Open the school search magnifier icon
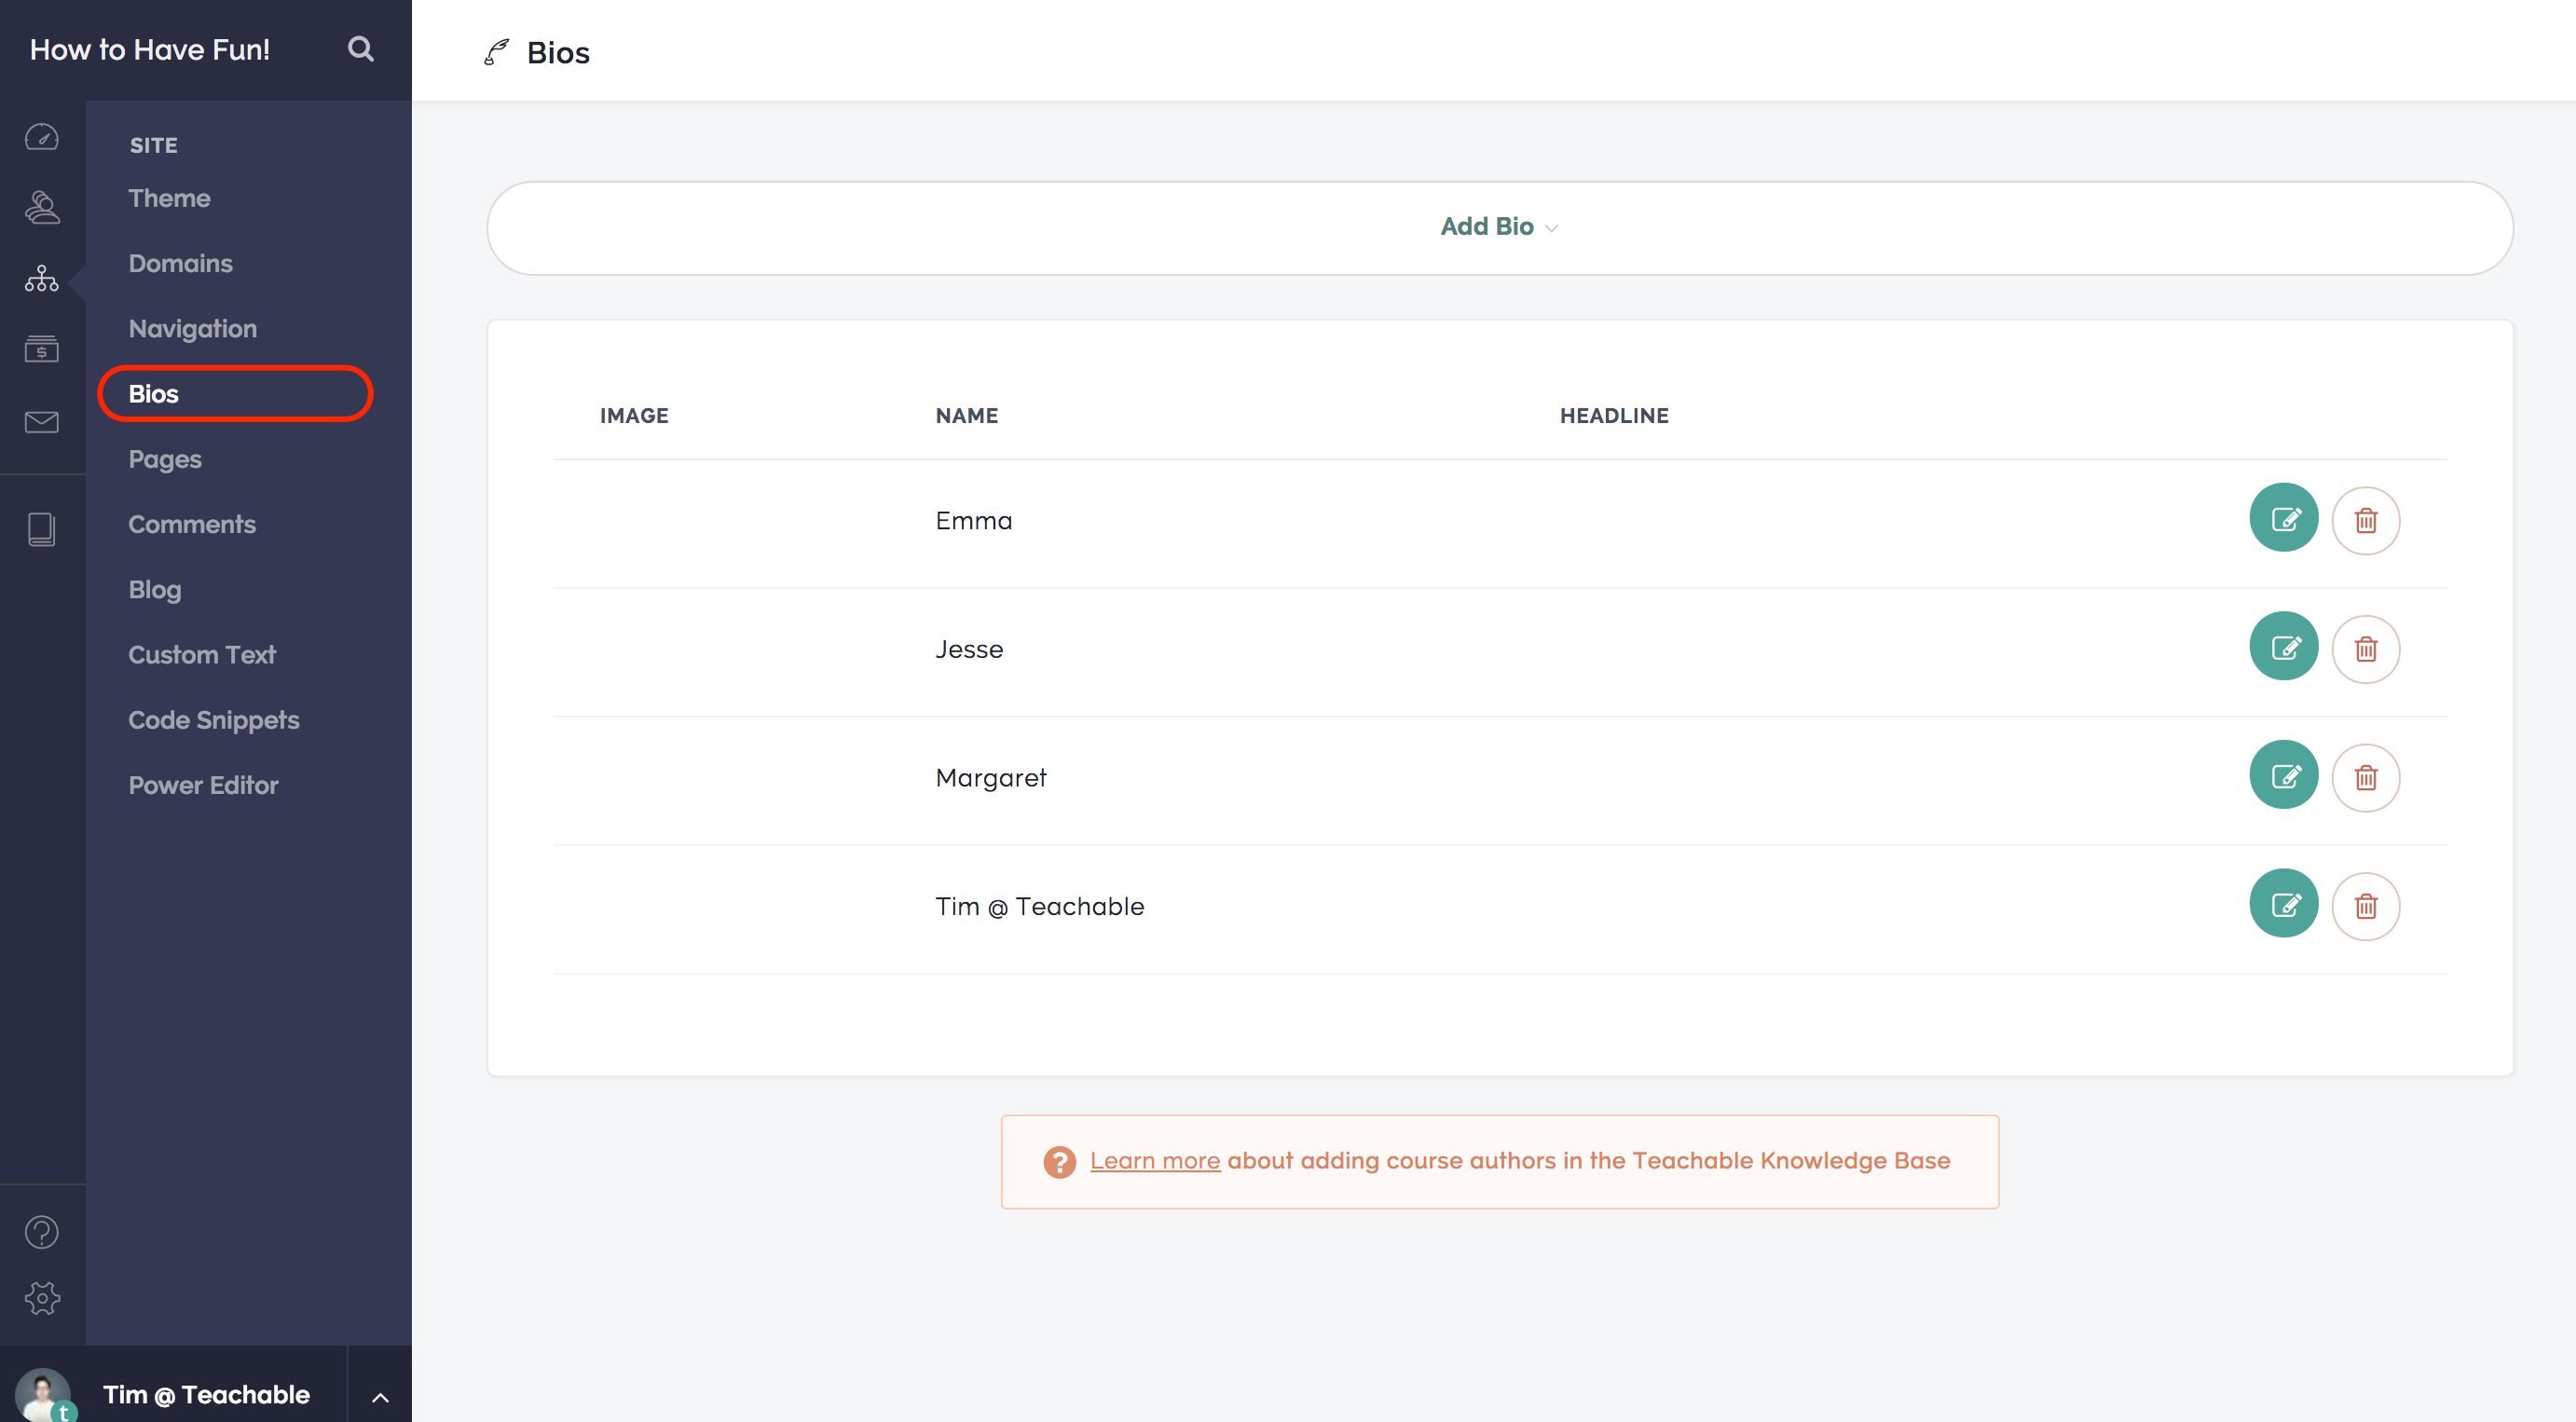 click(x=360, y=48)
